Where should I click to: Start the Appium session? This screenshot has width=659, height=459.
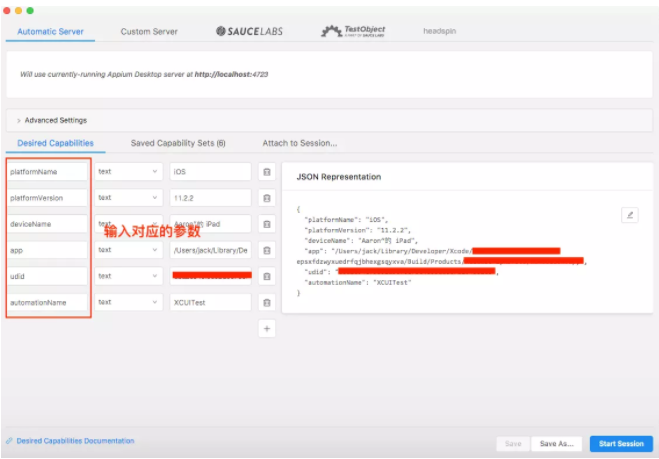click(x=621, y=444)
